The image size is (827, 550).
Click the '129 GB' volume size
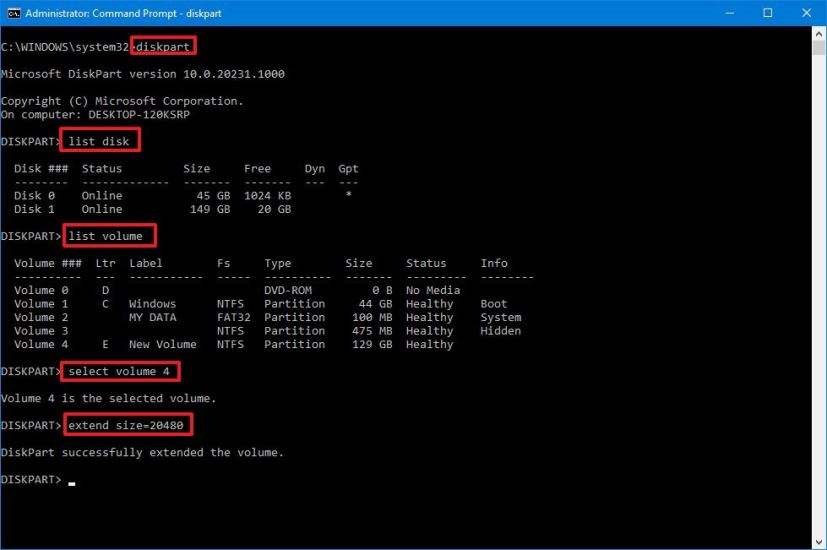click(x=372, y=344)
